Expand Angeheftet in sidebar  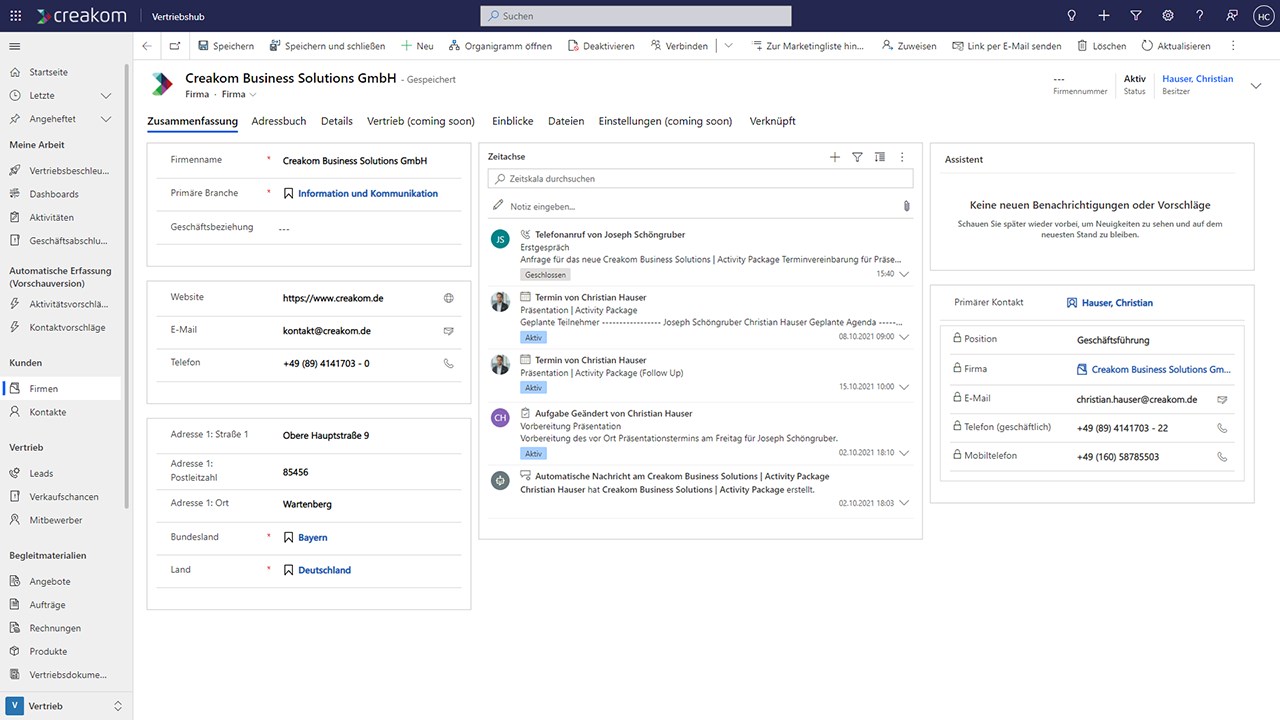tap(106, 119)
